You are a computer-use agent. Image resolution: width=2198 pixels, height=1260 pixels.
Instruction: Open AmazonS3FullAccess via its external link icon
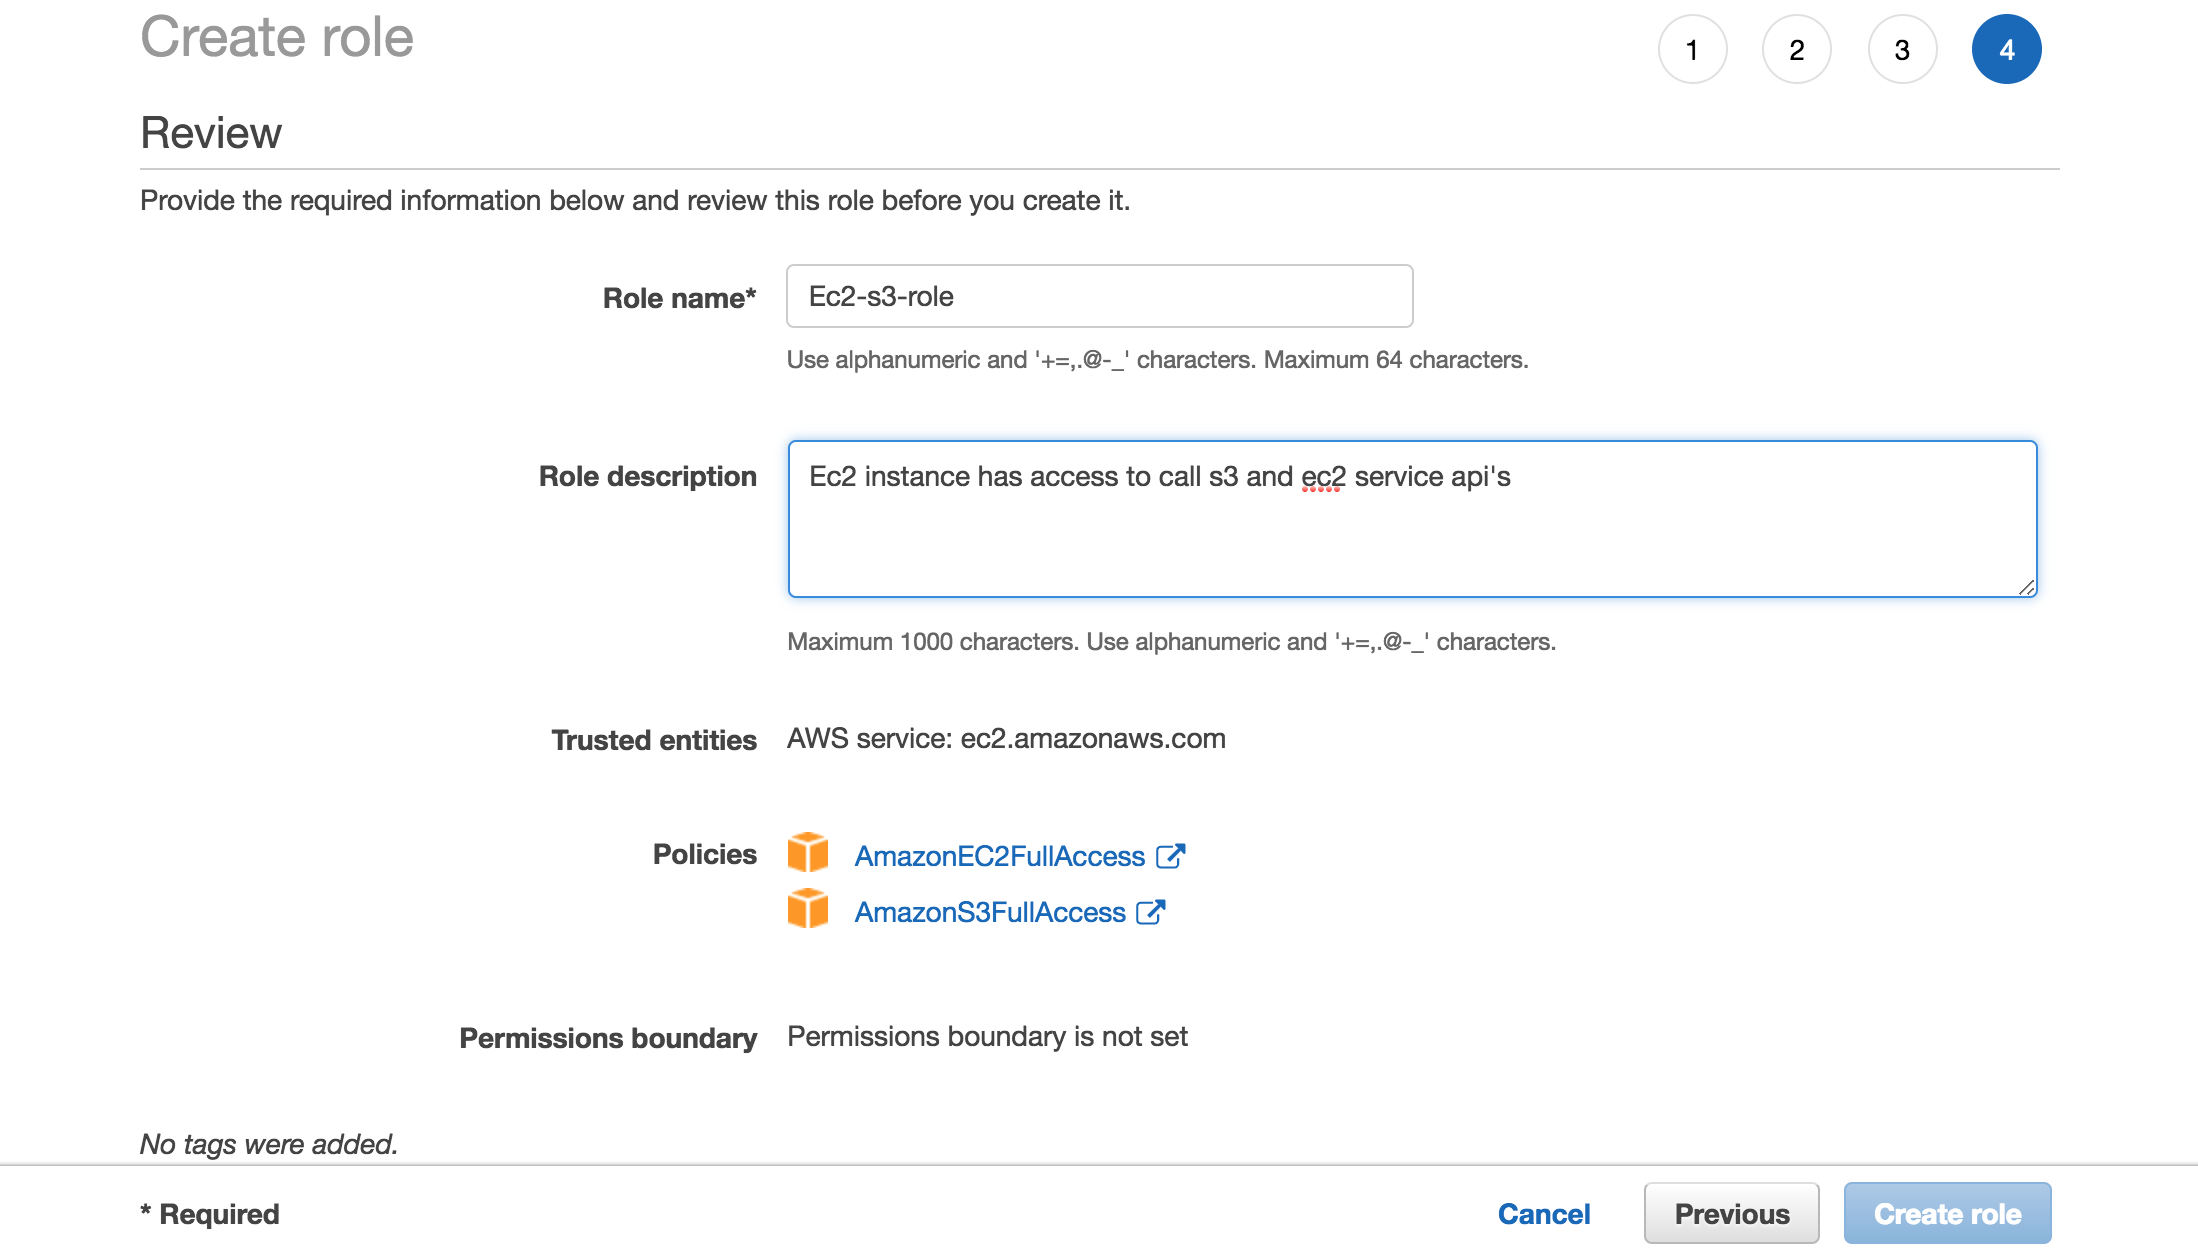tap(1152, 911)
